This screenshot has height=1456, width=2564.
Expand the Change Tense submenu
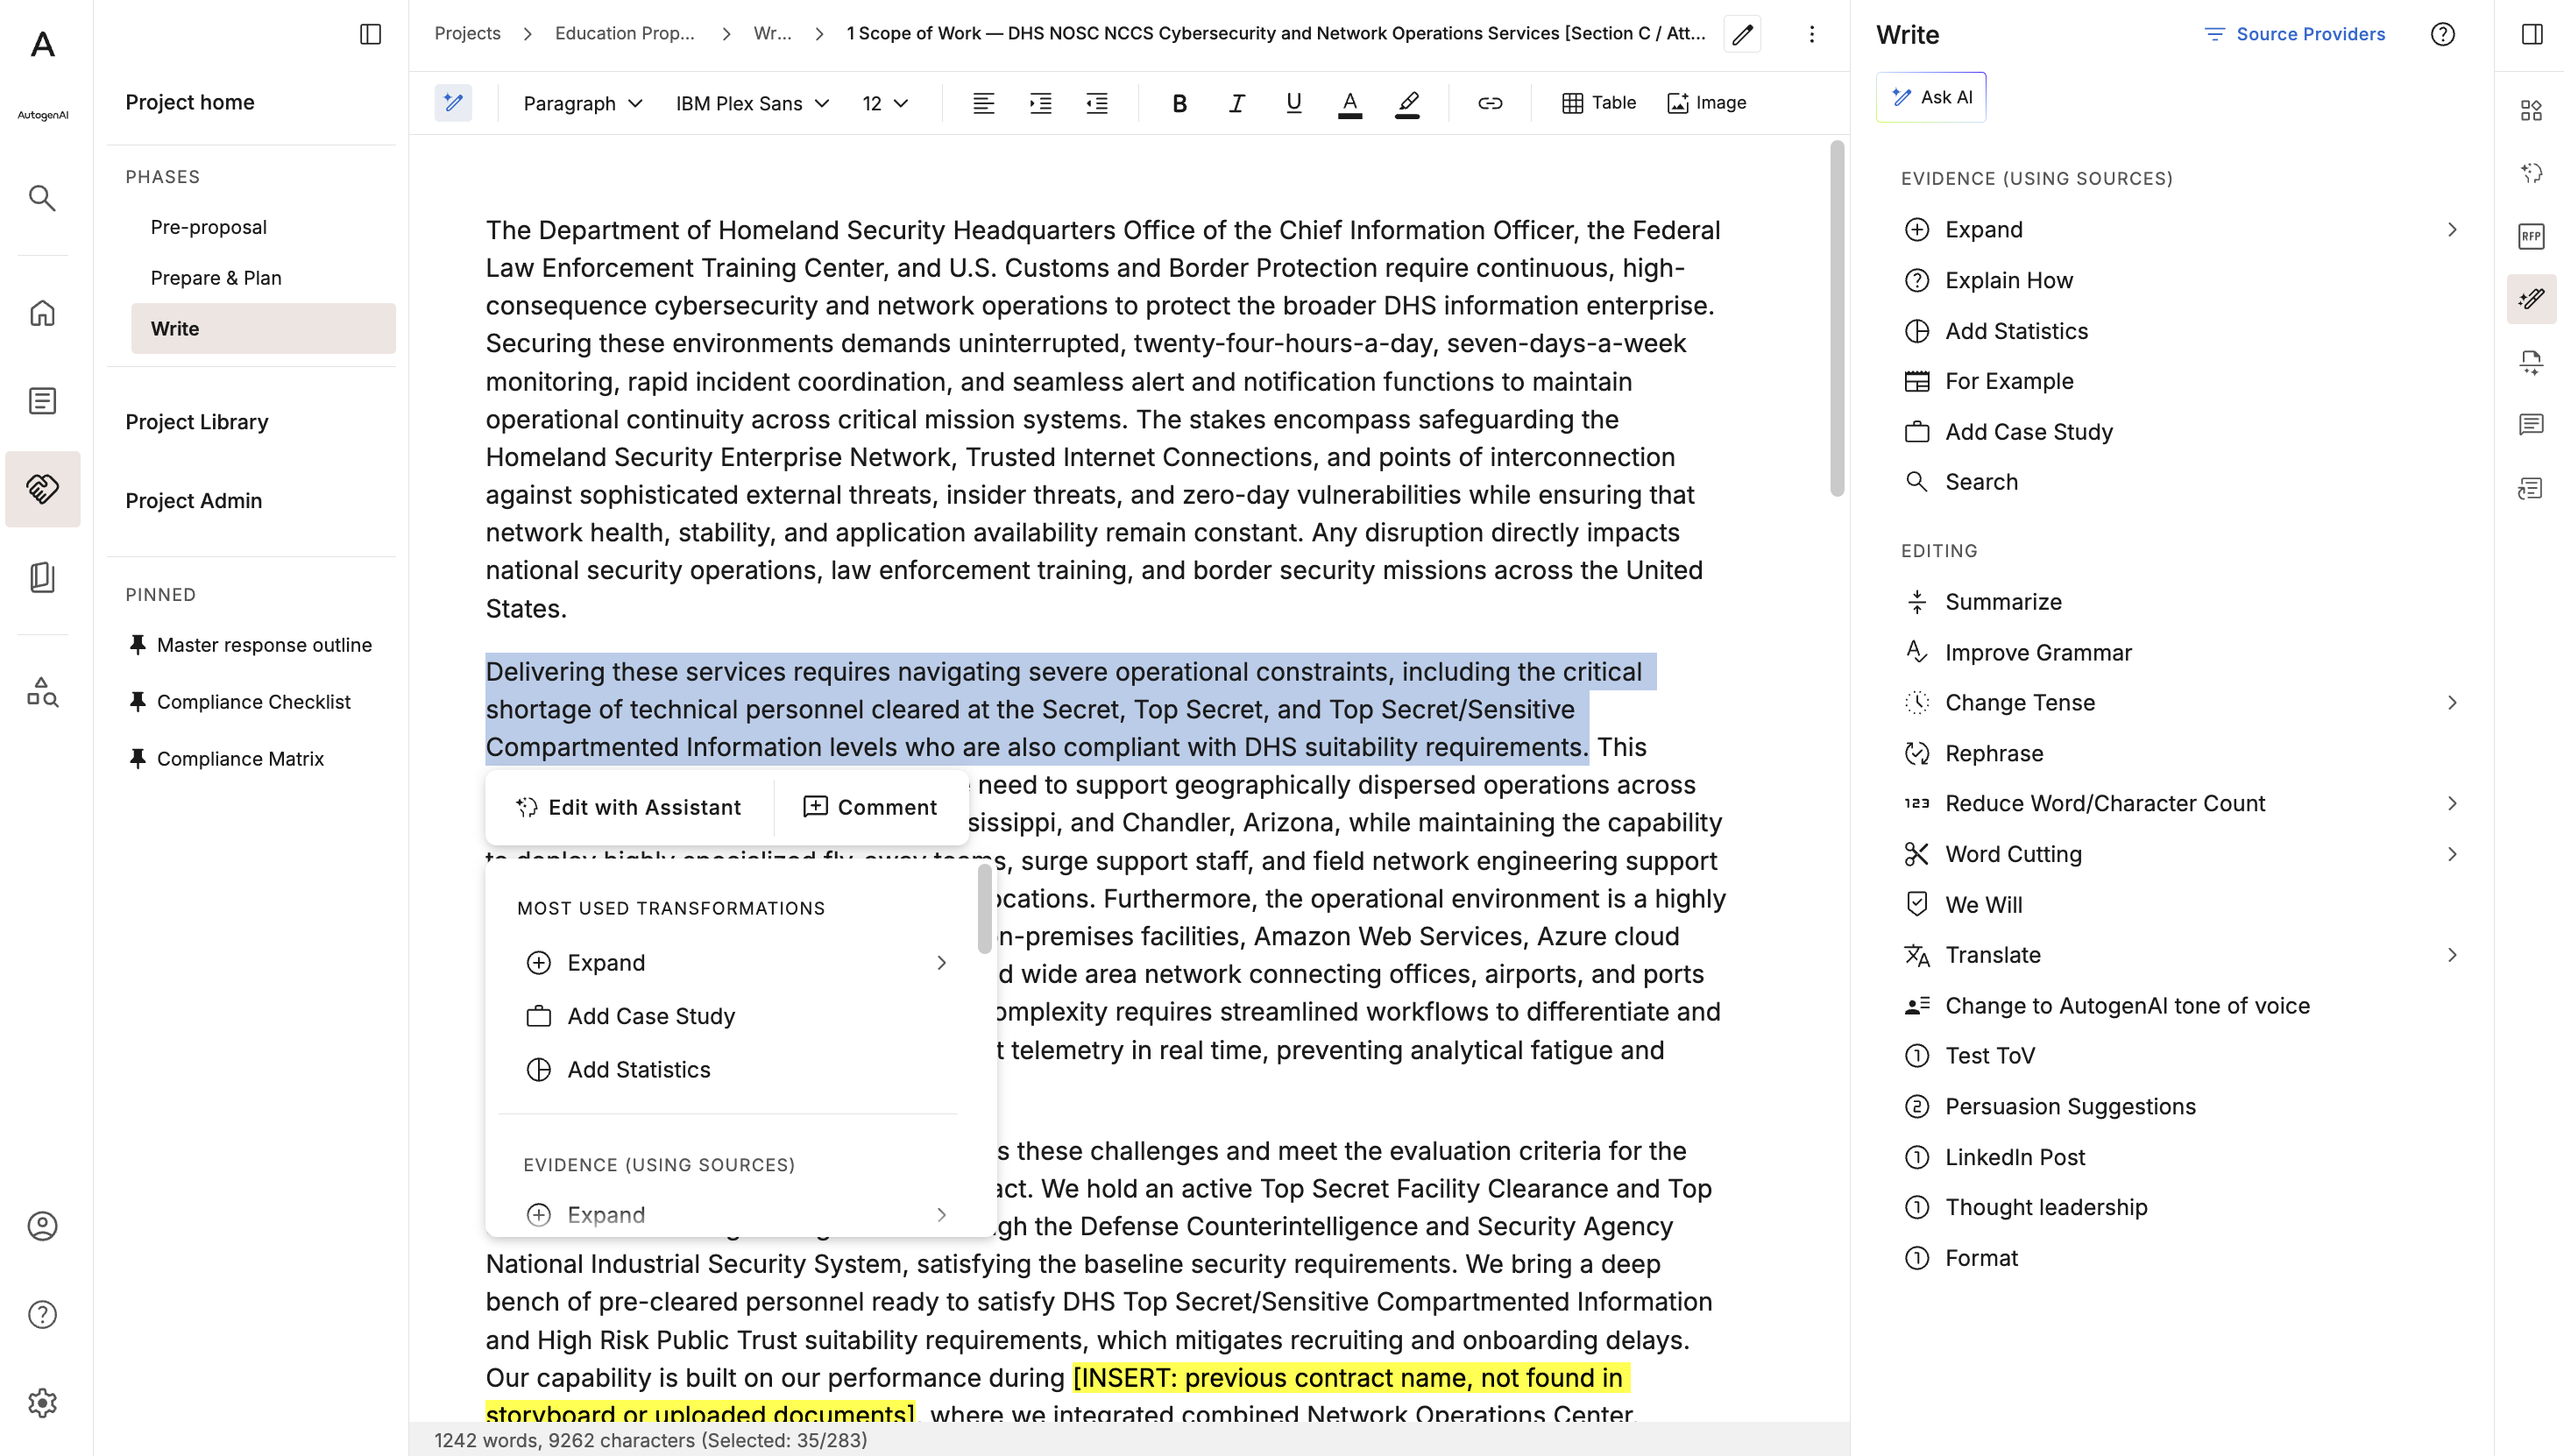coord(2452,703)
